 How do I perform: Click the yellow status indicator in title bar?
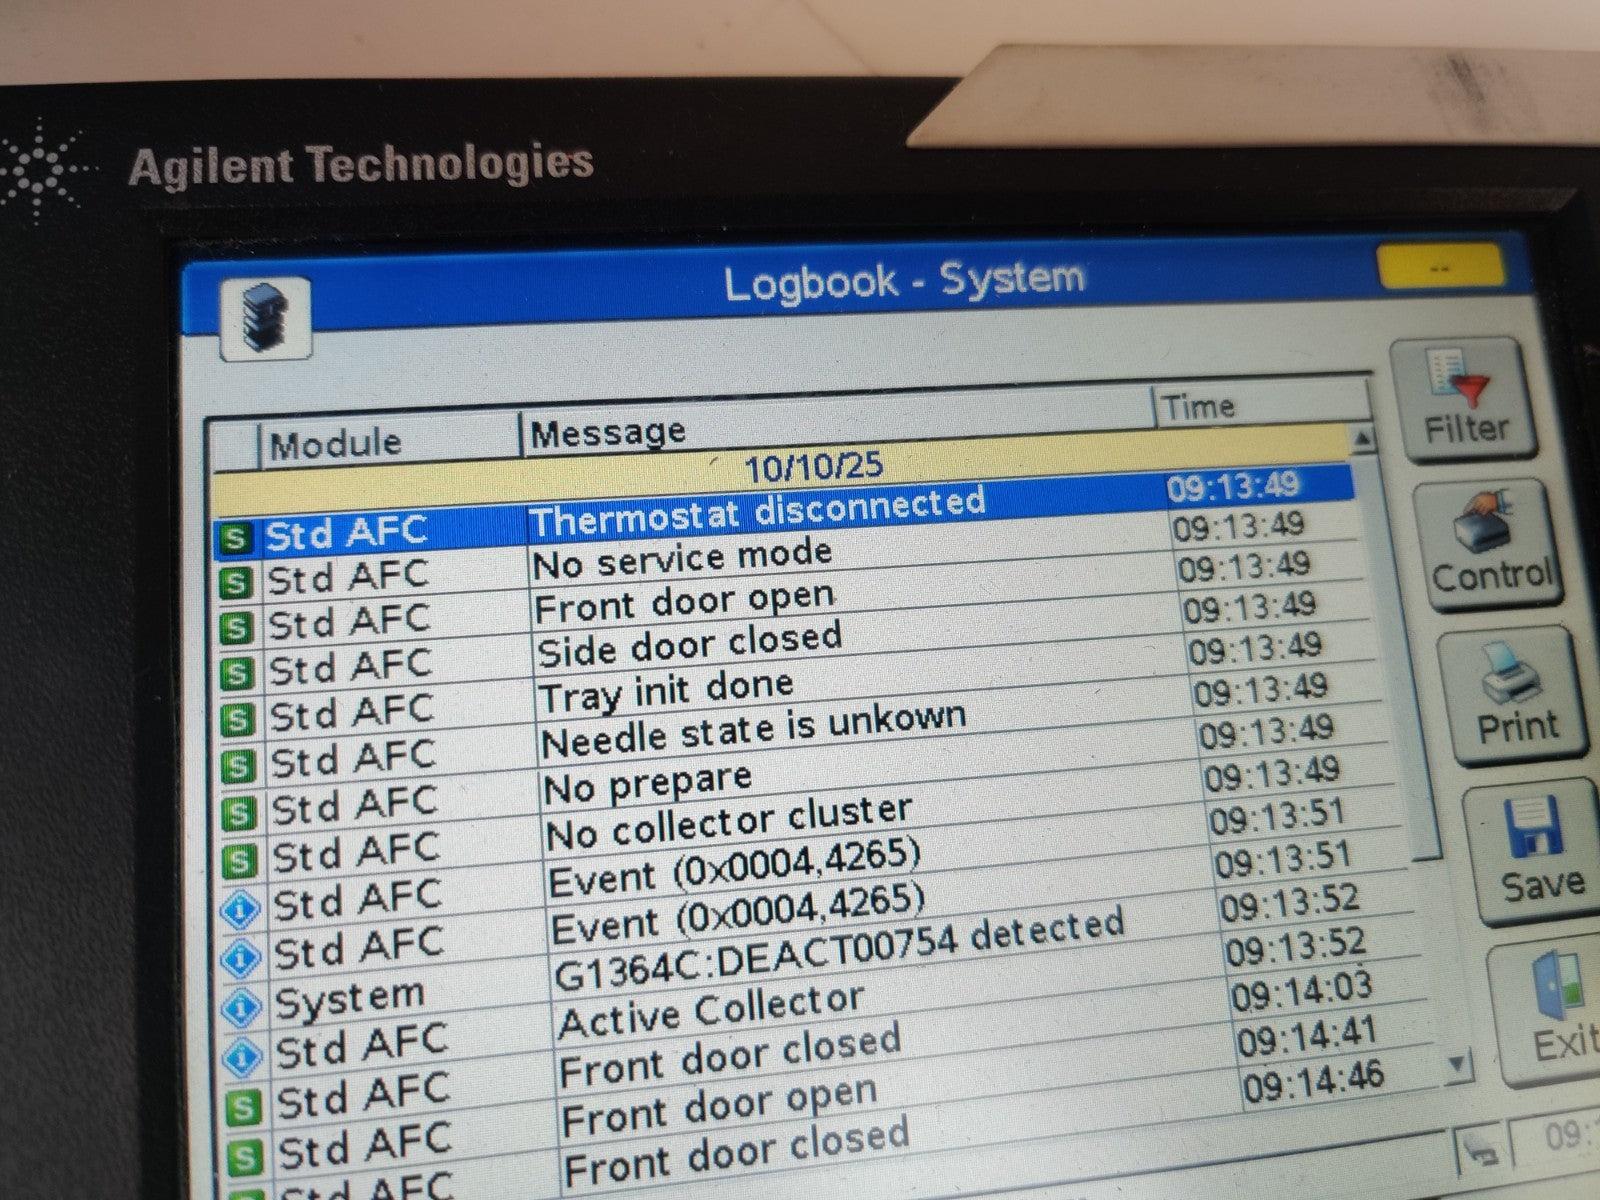1440,268
